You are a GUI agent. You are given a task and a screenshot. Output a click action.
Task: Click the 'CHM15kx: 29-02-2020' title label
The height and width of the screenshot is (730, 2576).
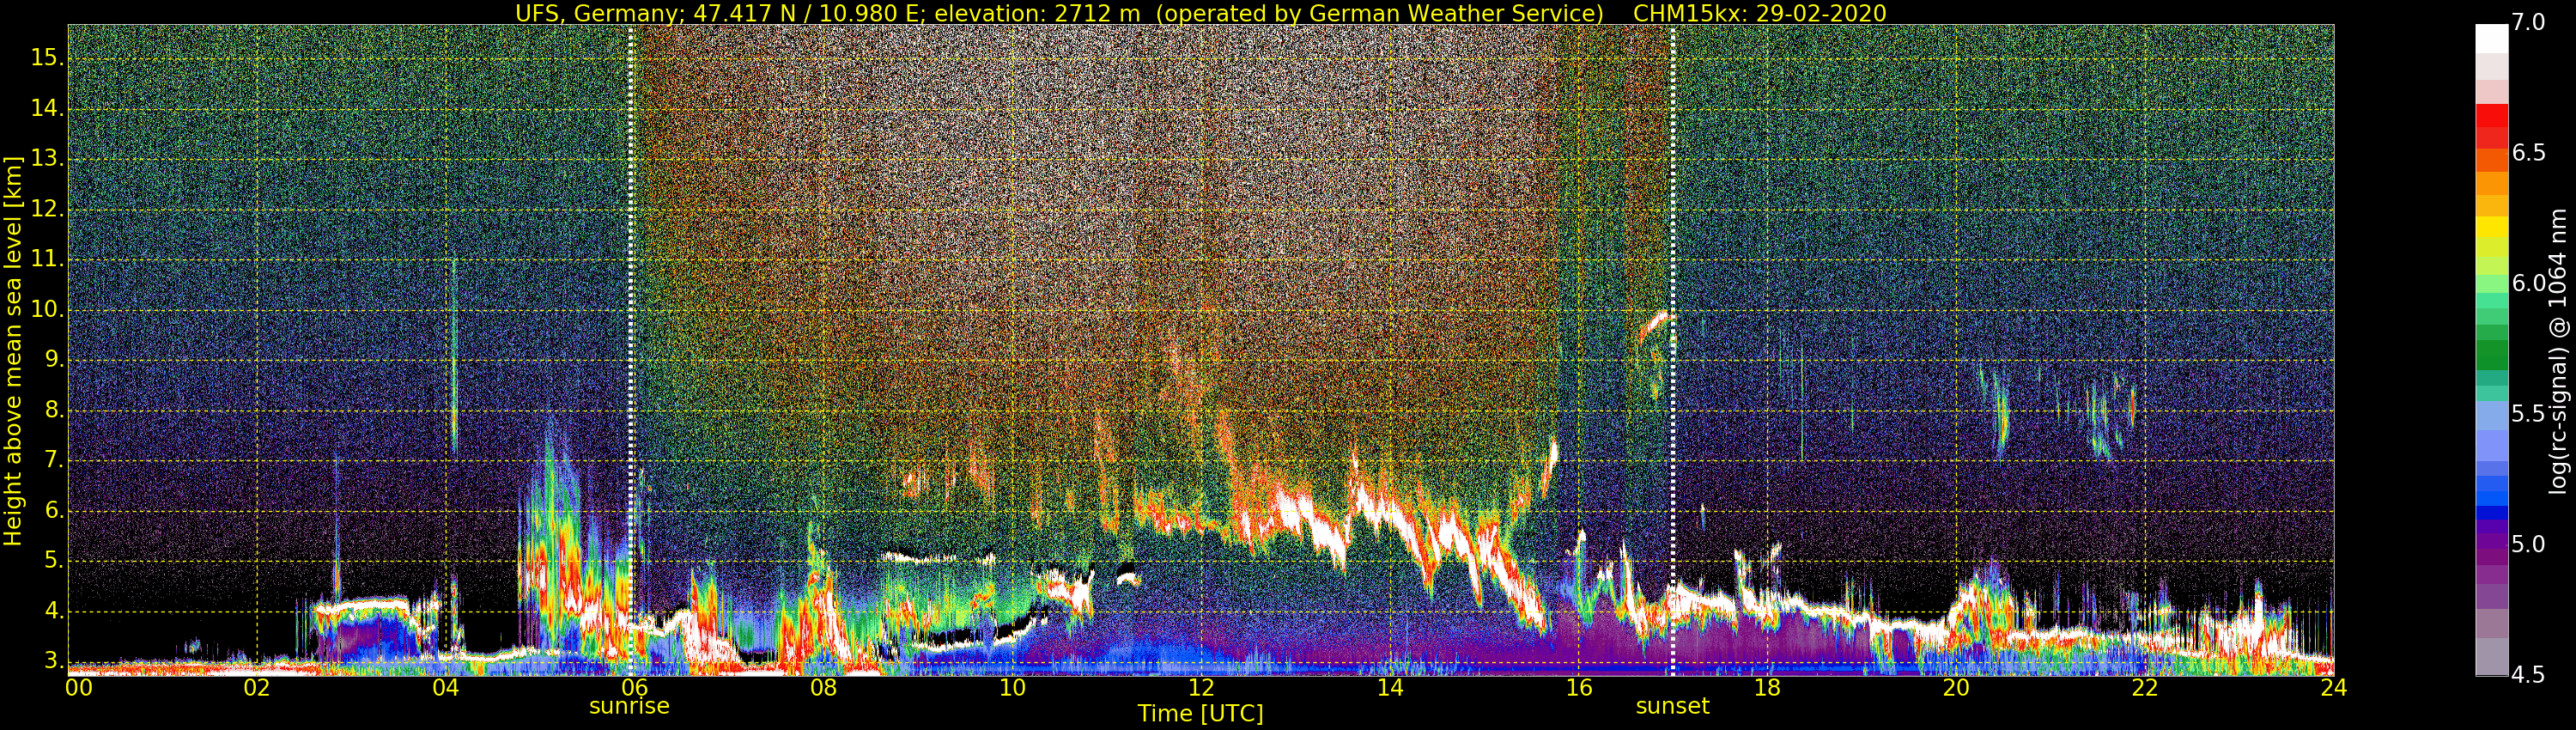(x=1759, y=13)
